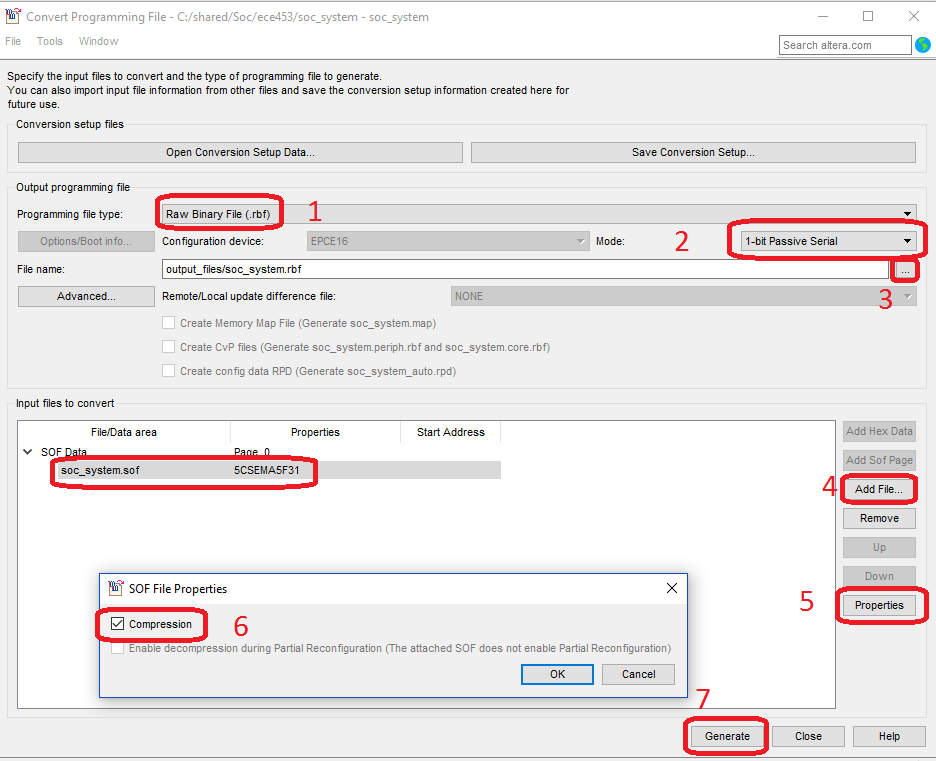Click Open Conversion Setup Data... button

point(240,152)
